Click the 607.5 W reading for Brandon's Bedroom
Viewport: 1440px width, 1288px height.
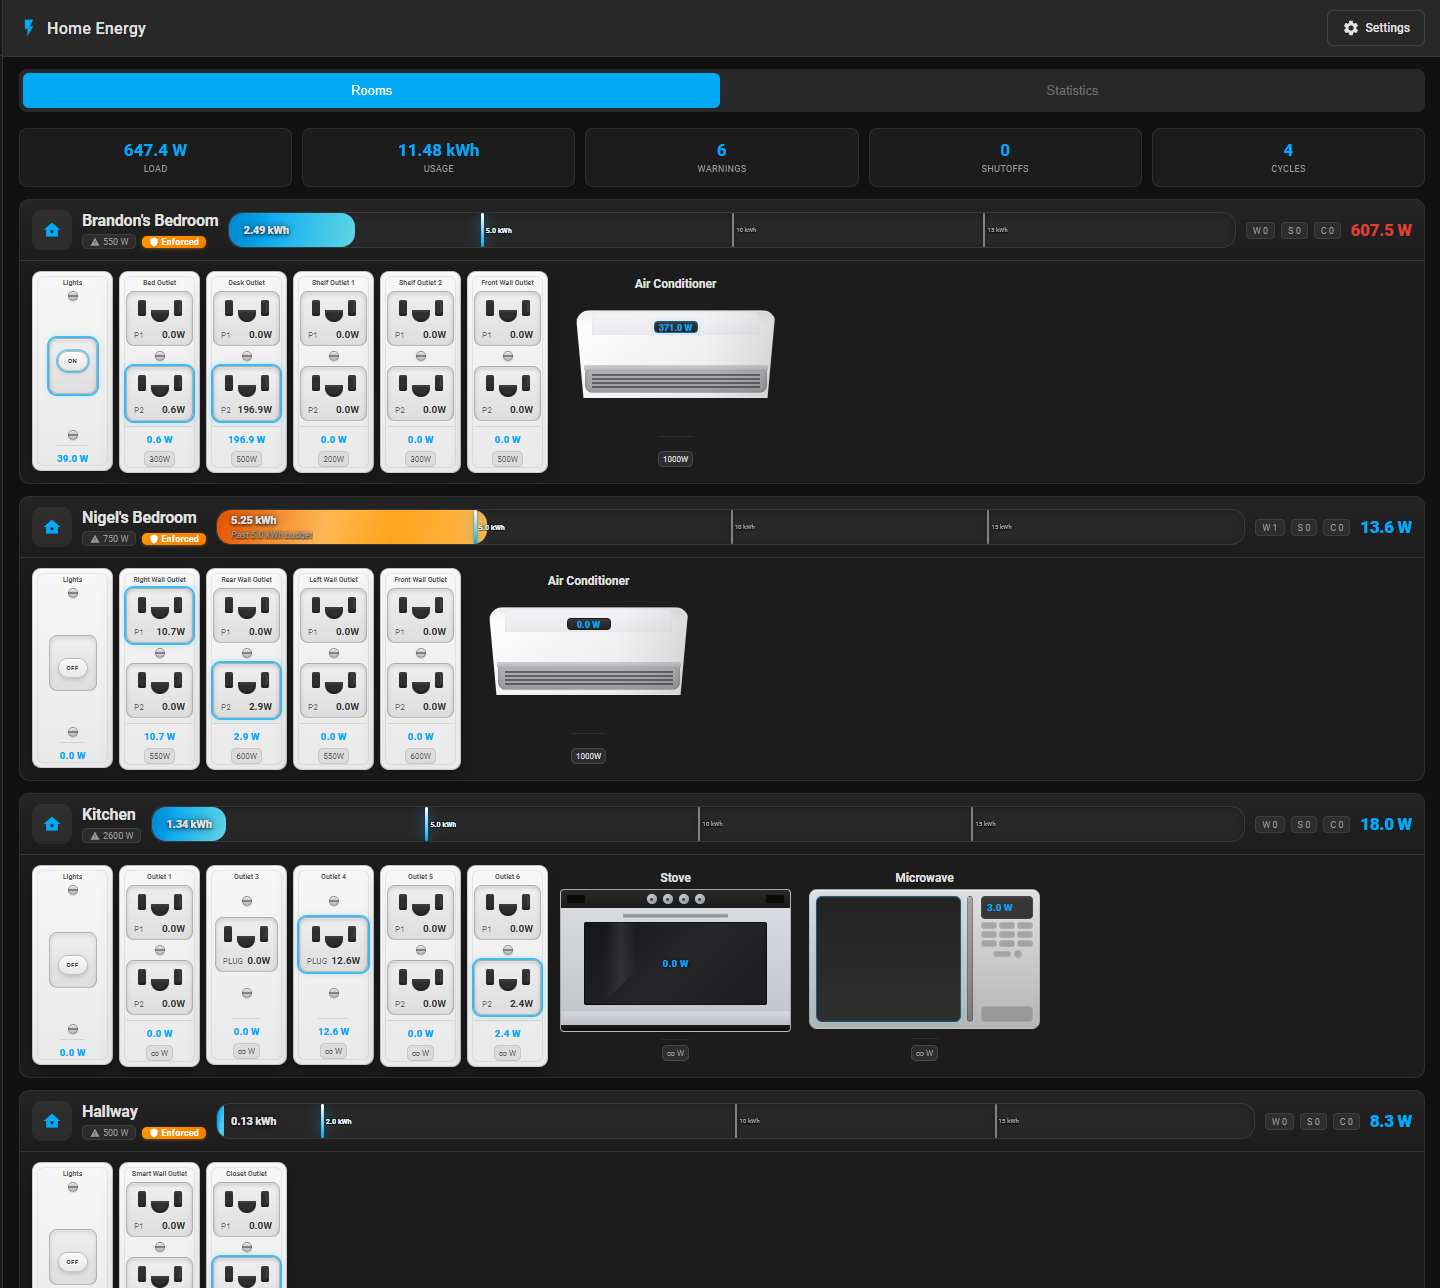[x=1381, y=230]
